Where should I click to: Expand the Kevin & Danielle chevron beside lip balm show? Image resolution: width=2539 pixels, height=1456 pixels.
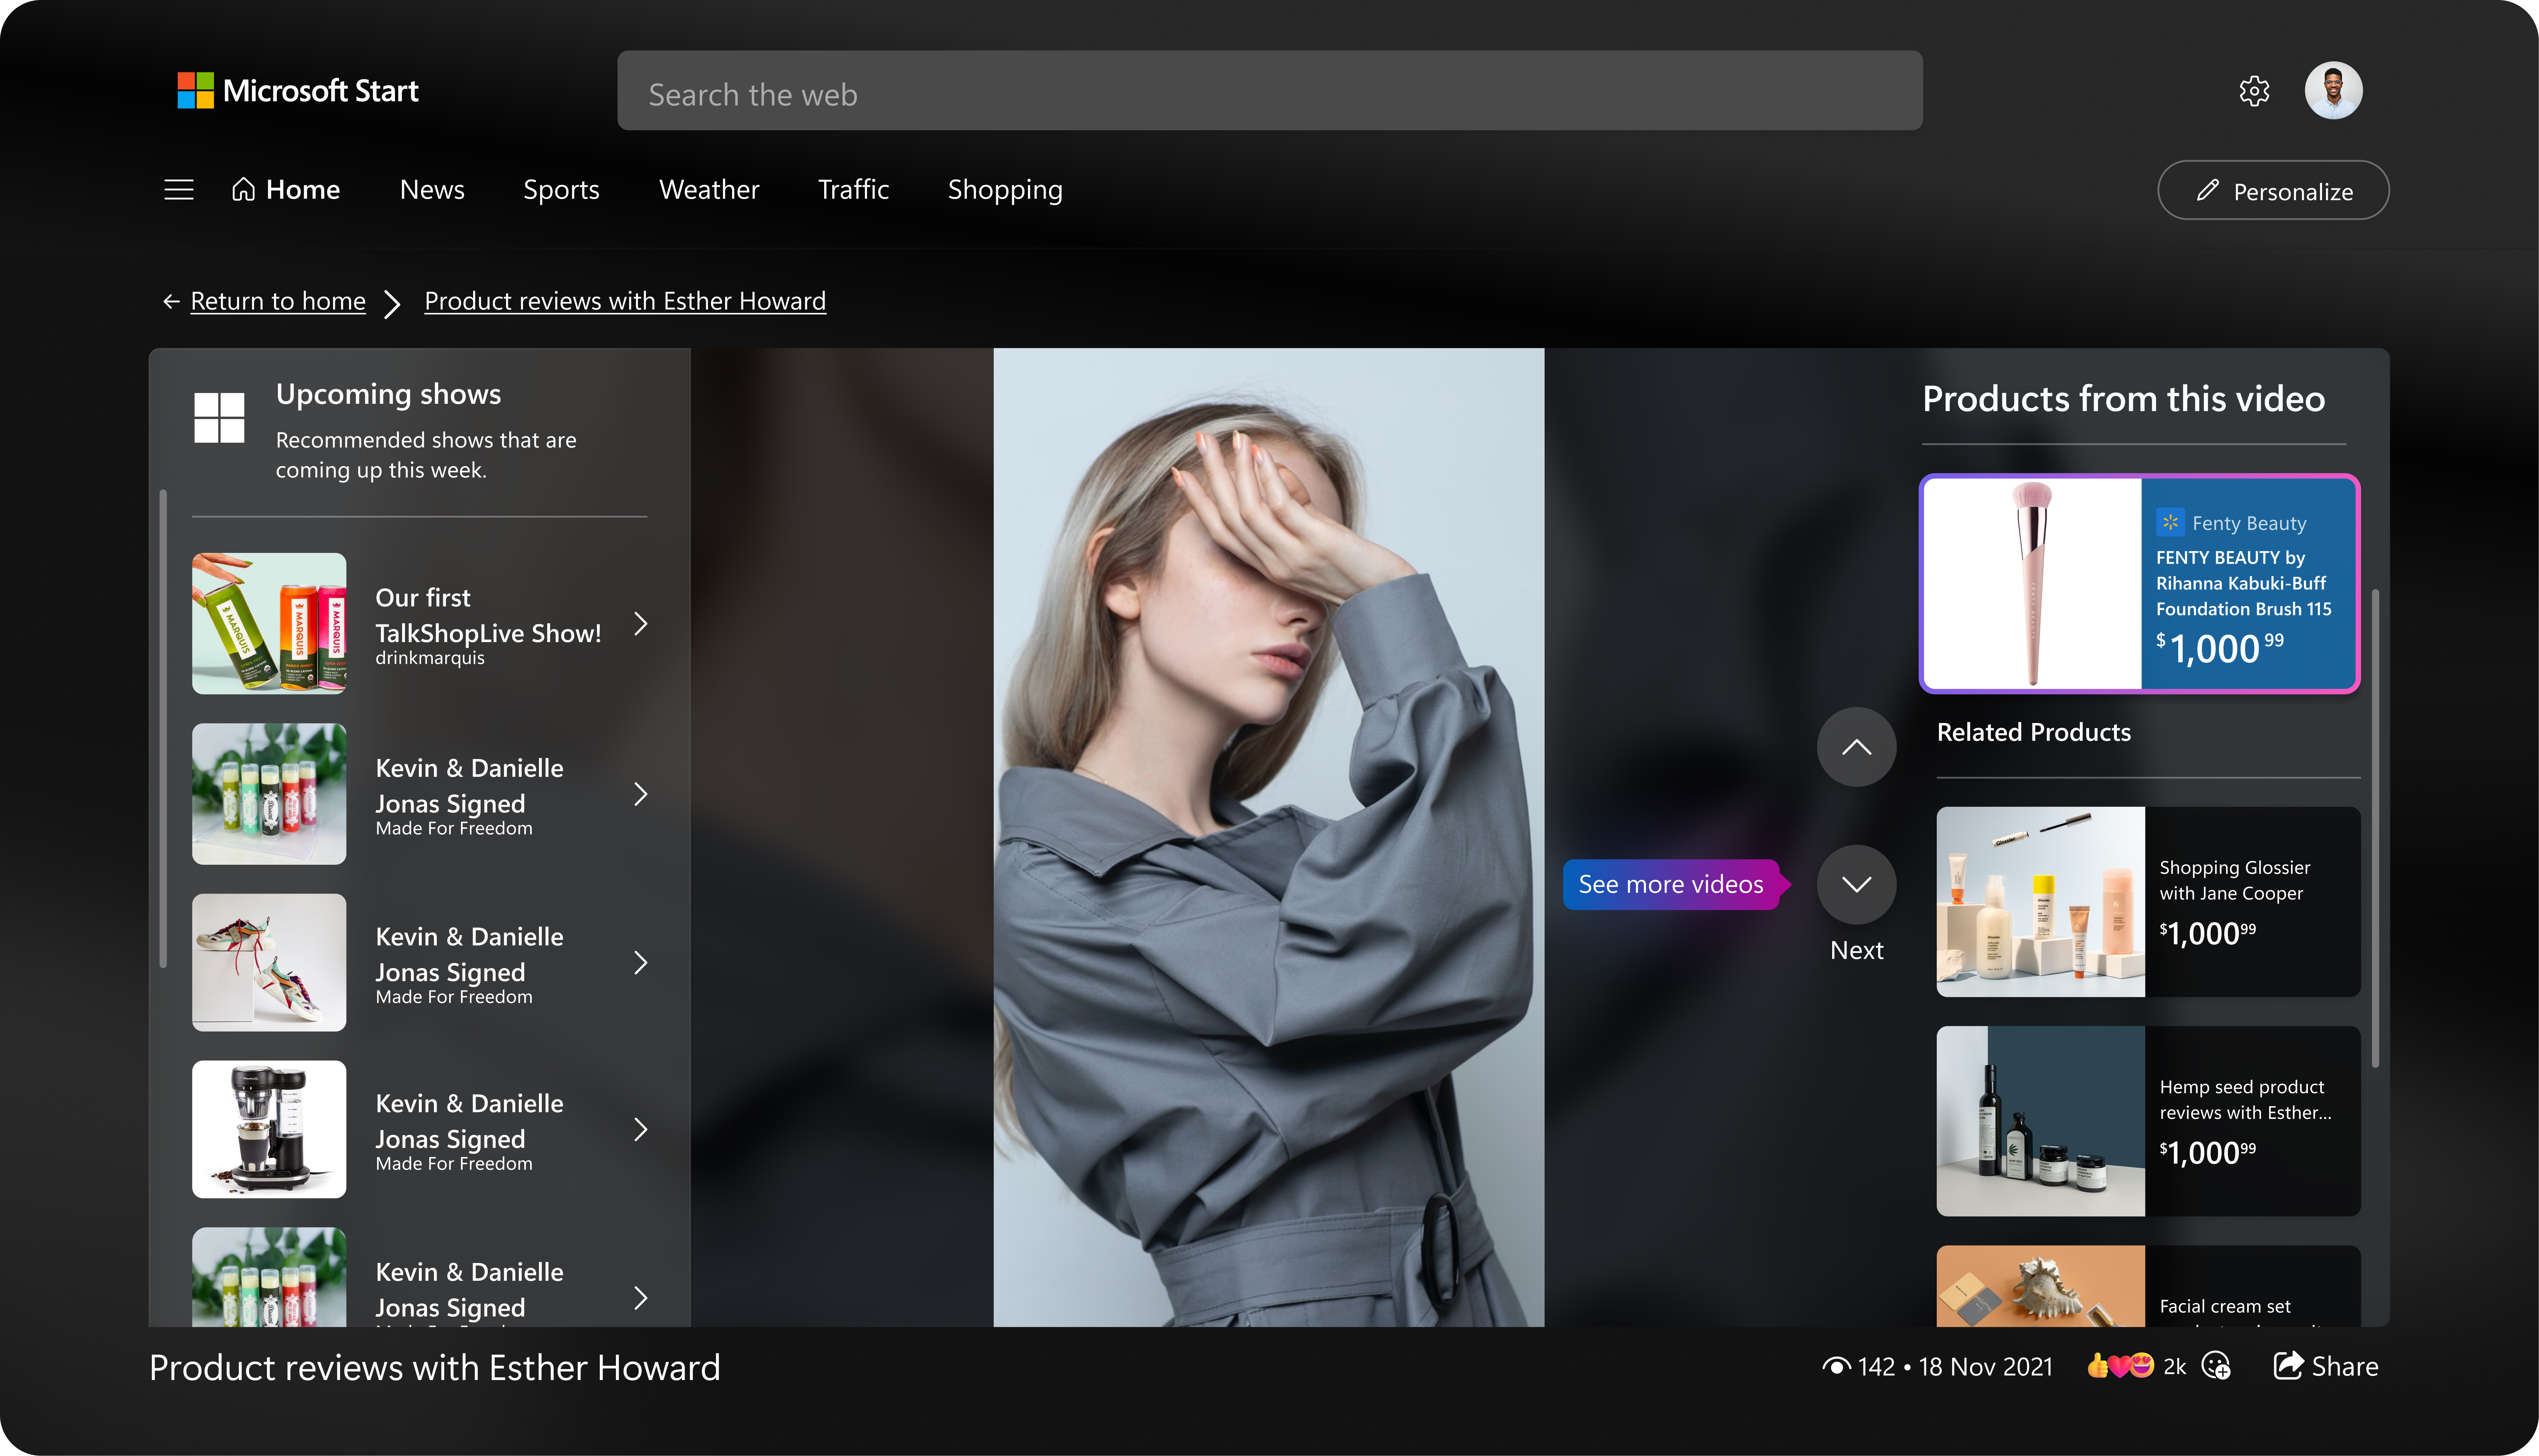[641, 794]
